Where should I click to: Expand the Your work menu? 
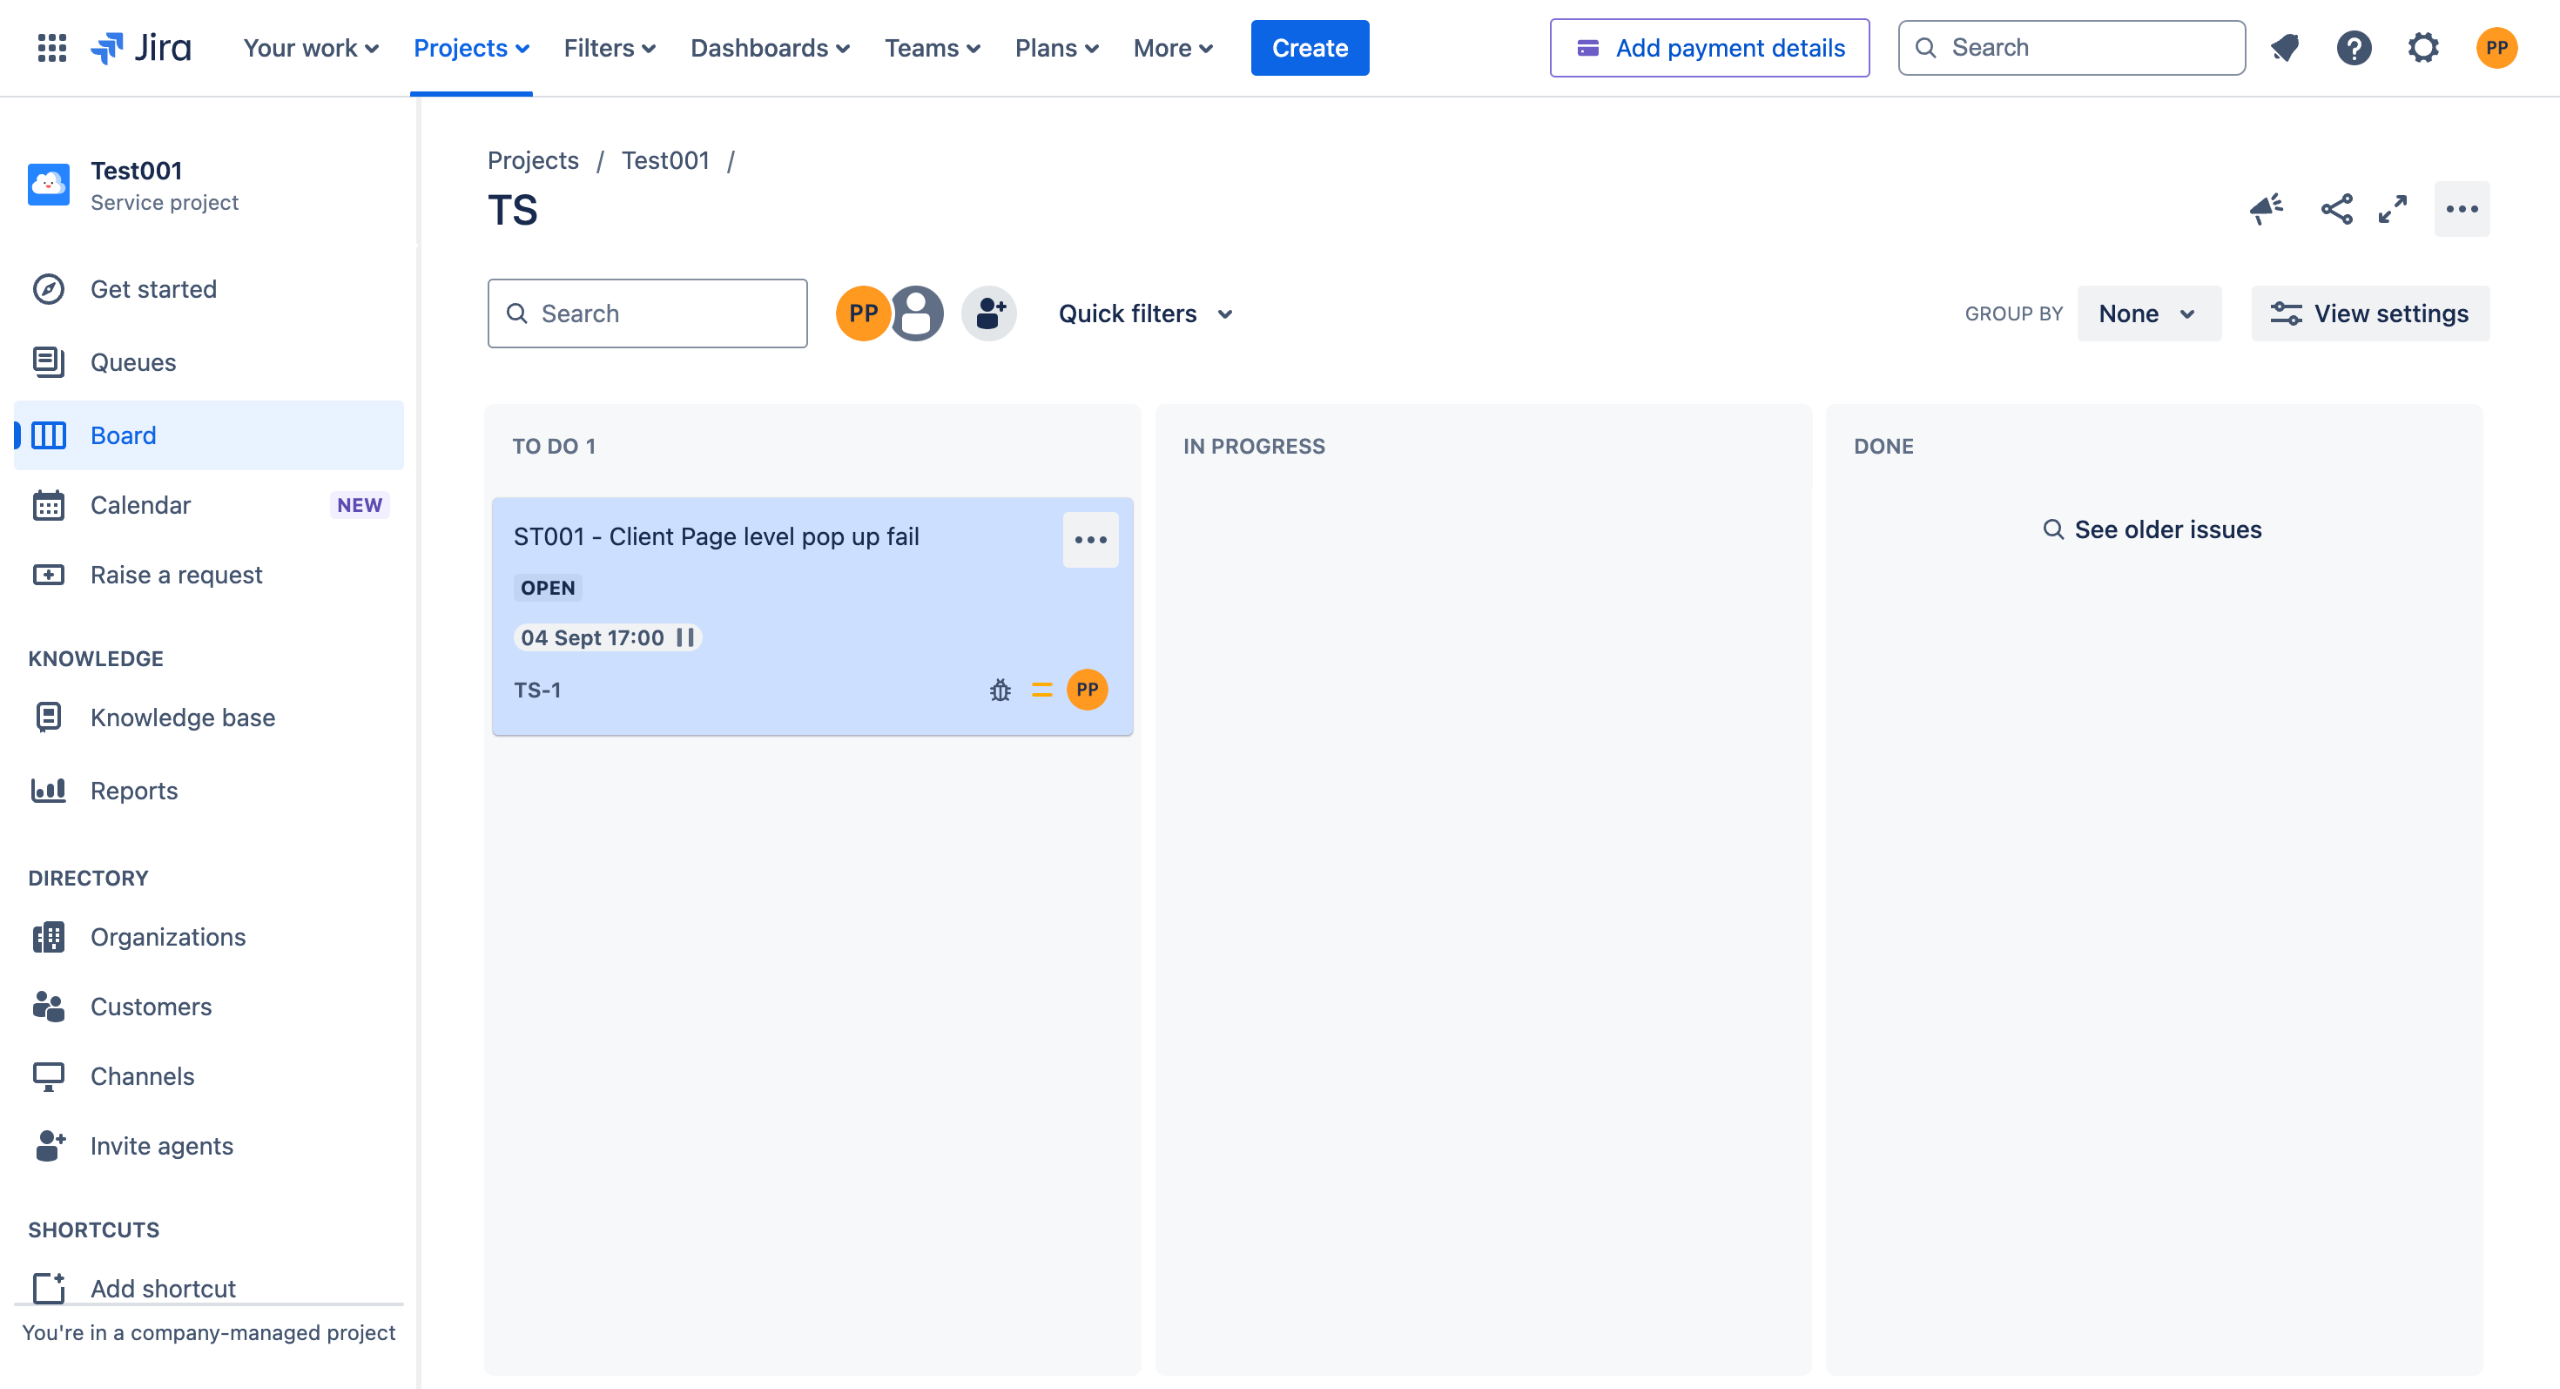tap(311, 48)
